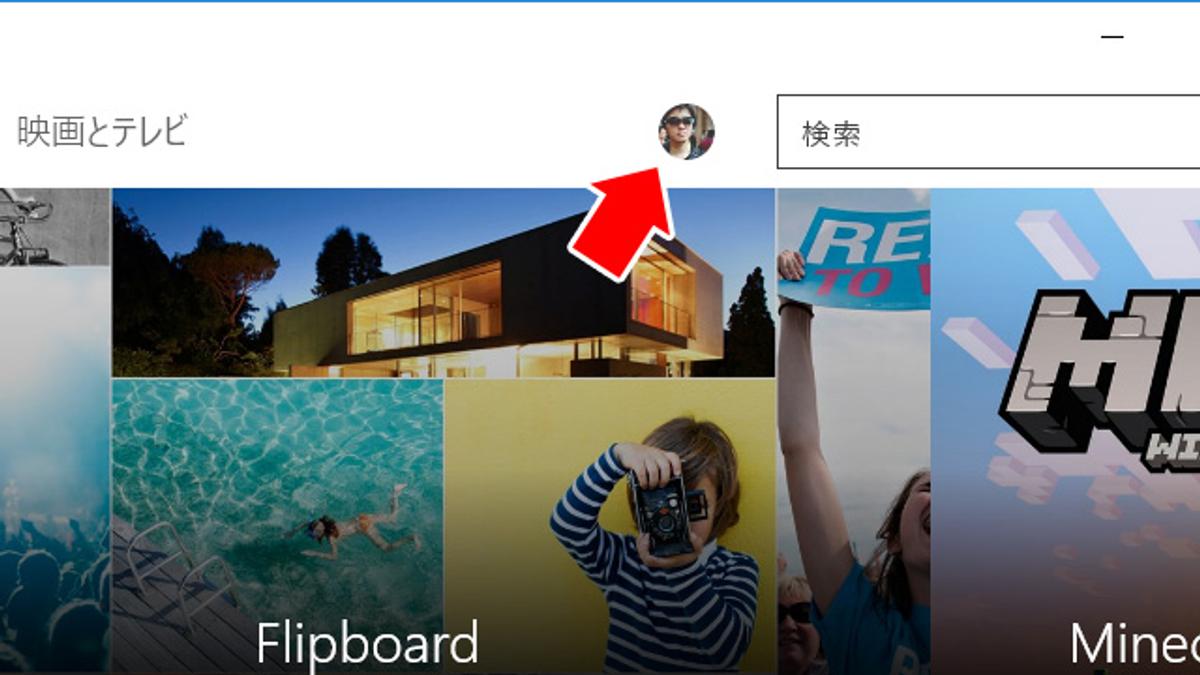Open the user account profile picture
Image resolution: width=1200 pixels, height=675 pixels.
point(686,132)
